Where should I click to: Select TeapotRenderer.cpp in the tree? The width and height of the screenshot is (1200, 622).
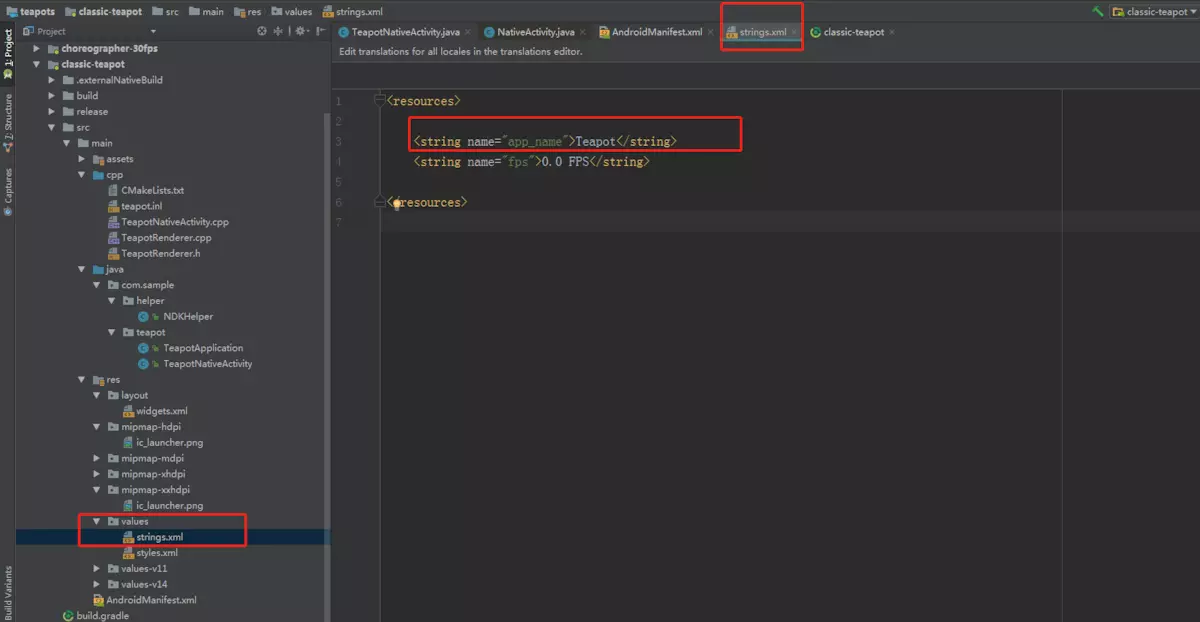pos(159,238)
